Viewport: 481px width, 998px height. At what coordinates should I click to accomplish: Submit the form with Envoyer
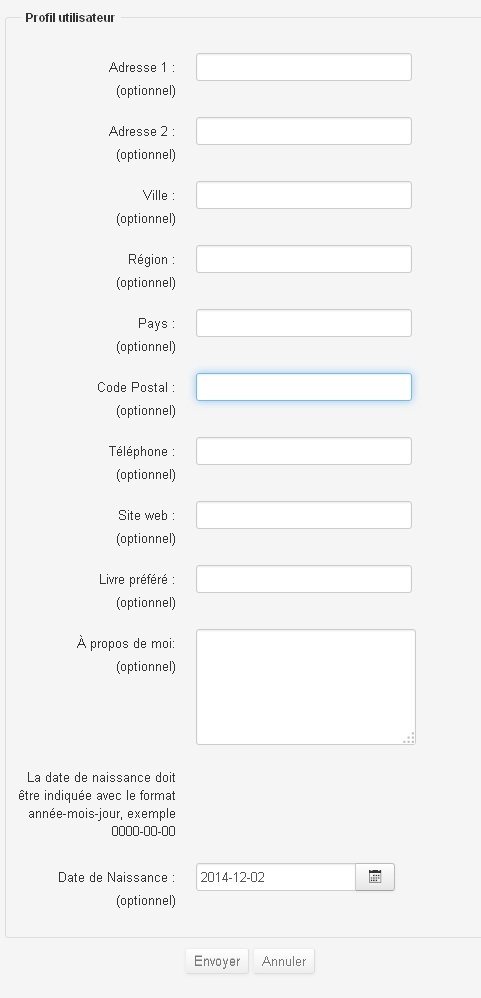217,961
